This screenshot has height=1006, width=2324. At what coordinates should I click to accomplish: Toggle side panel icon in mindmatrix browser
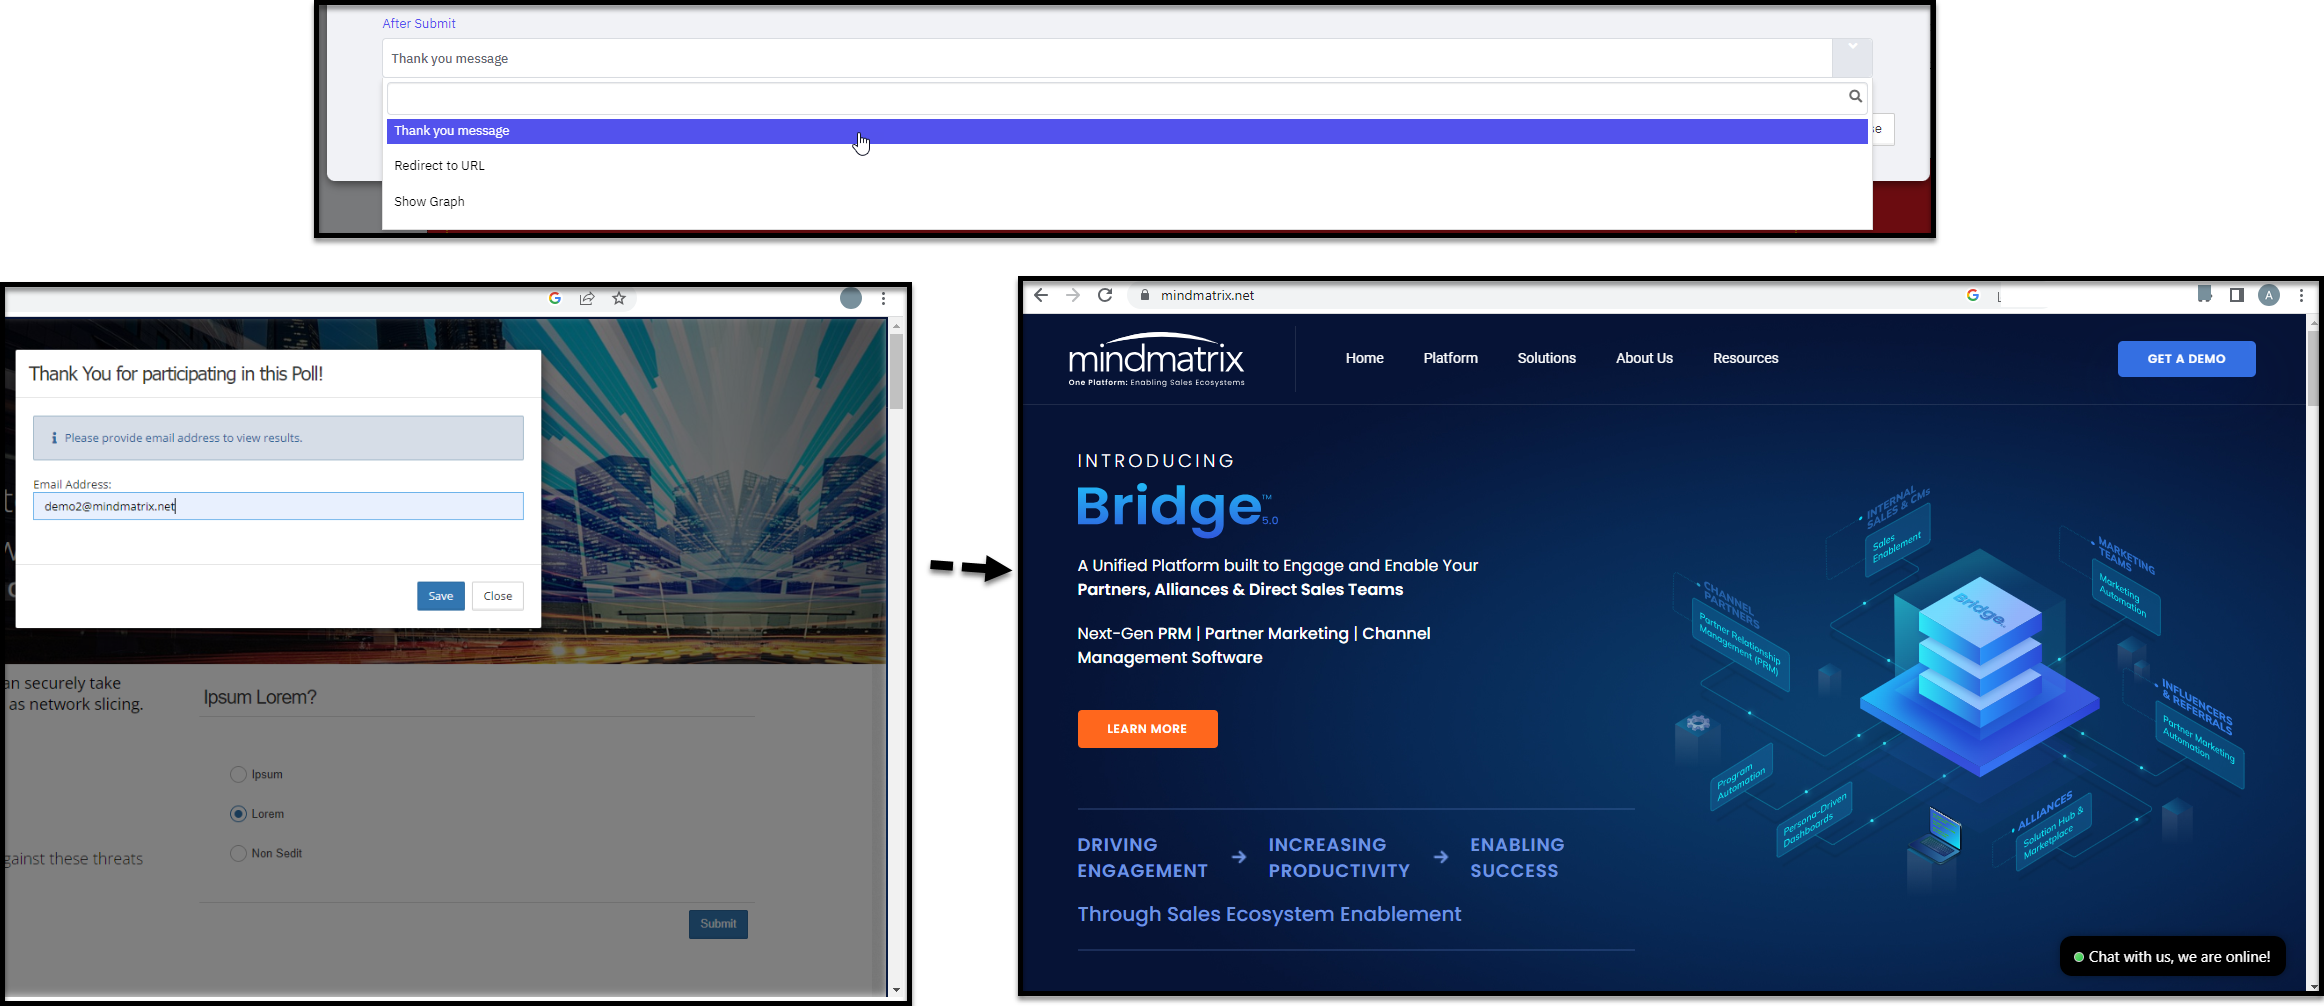[x=2237, y=295]
